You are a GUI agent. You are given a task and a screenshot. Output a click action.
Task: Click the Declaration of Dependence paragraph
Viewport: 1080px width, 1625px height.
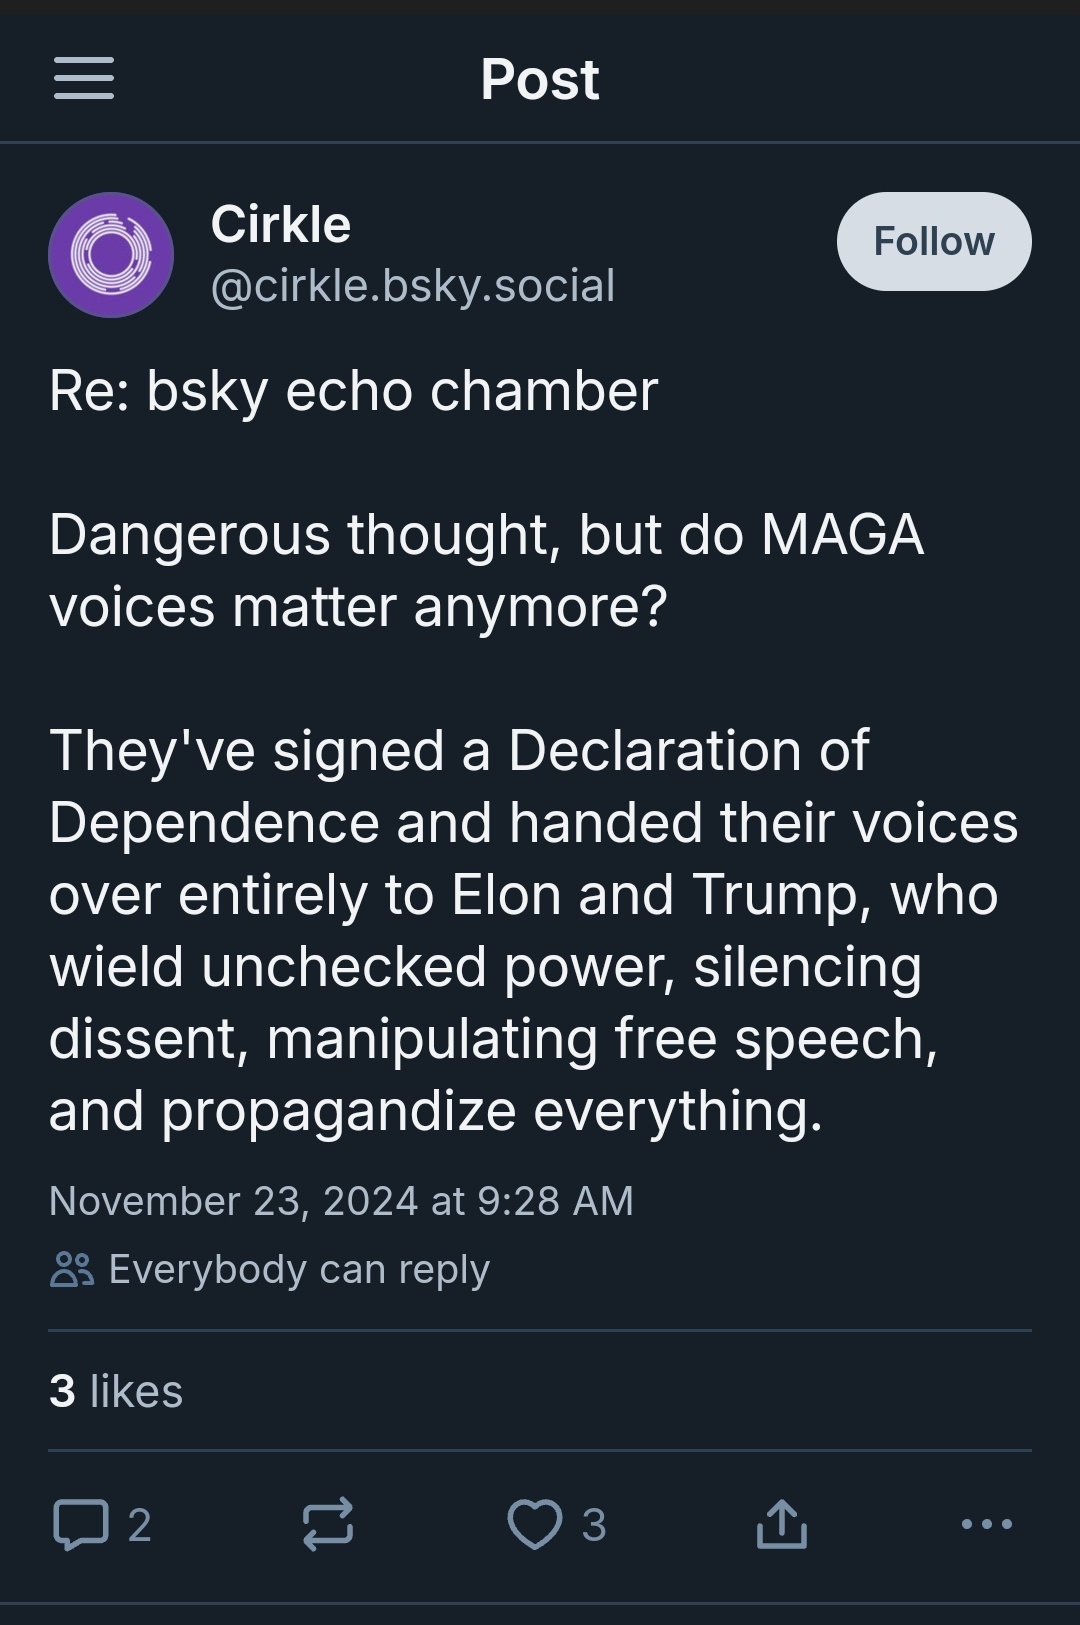point(534,931)
